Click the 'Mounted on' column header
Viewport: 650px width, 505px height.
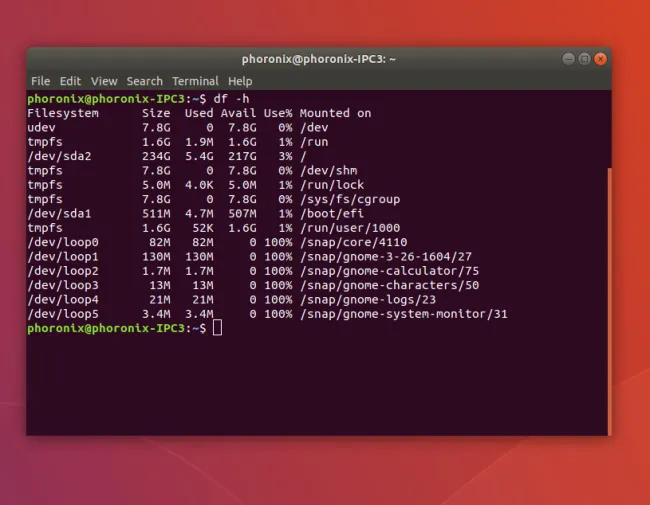coord(335,113)
